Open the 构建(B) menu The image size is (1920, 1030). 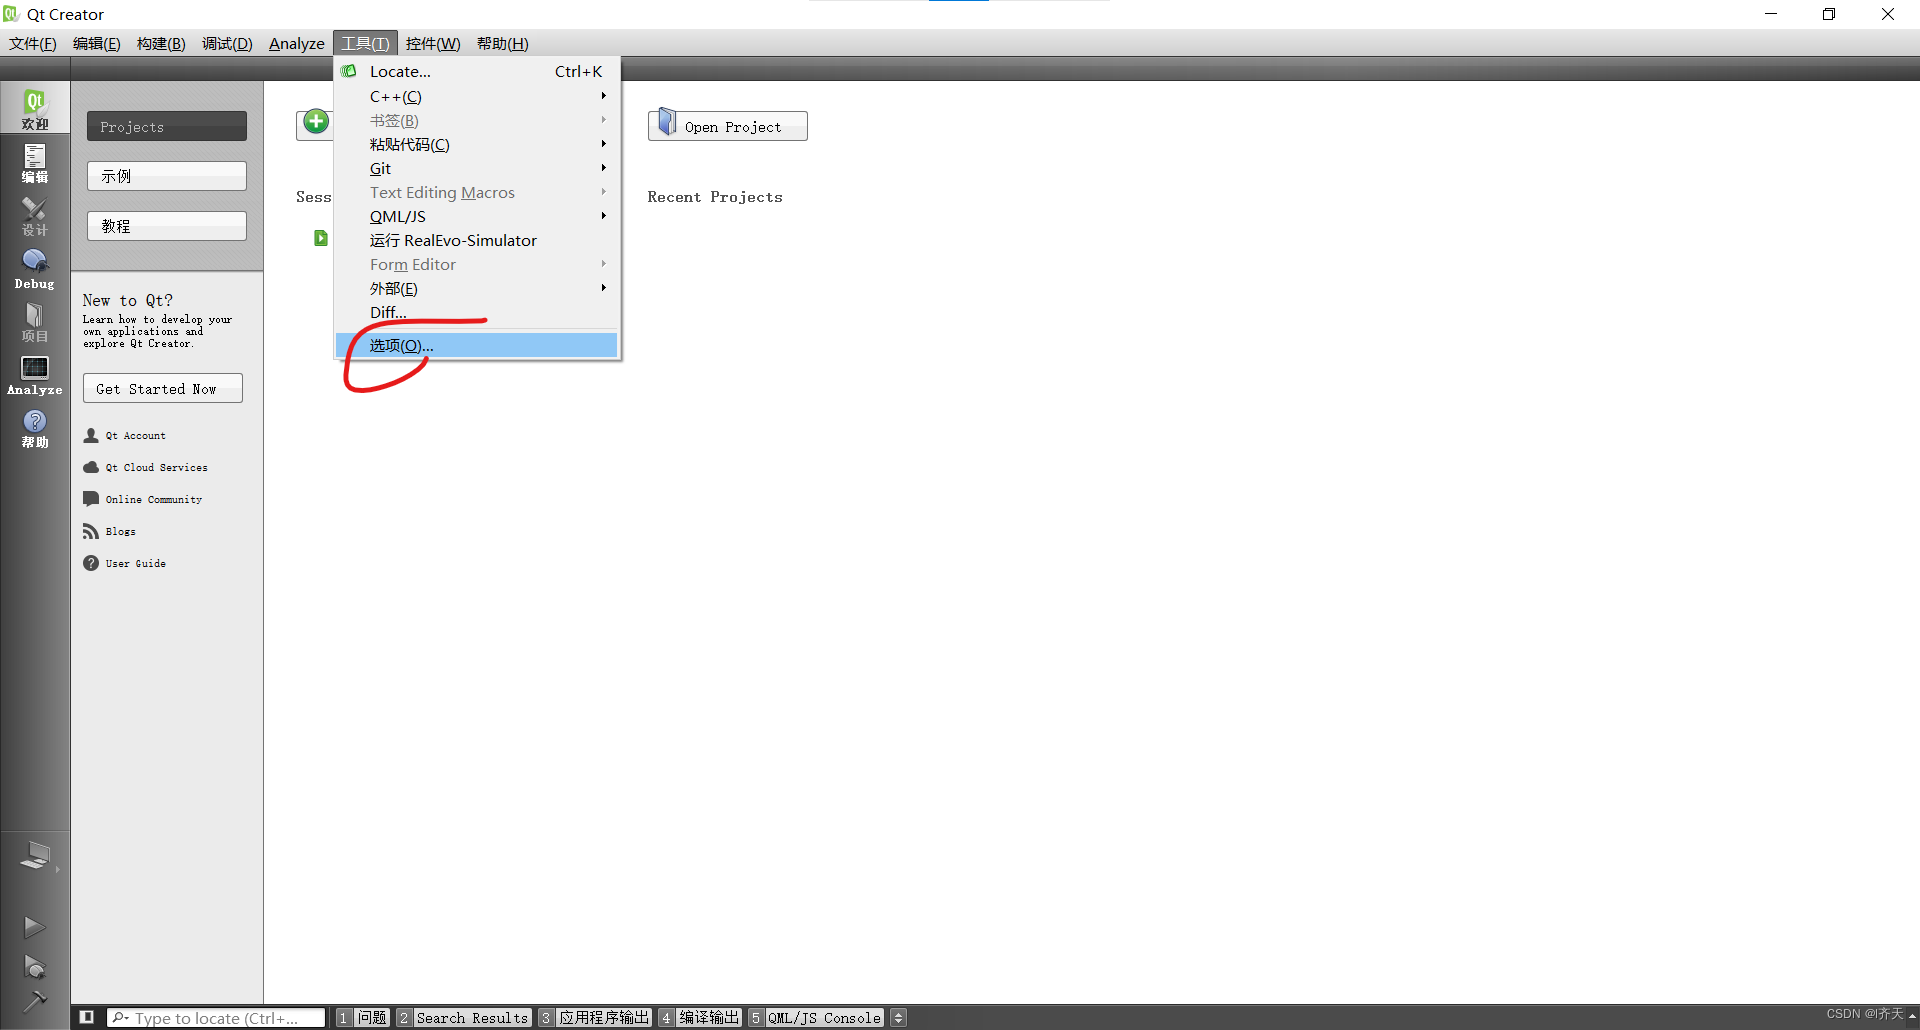click(x=161, y=44)
